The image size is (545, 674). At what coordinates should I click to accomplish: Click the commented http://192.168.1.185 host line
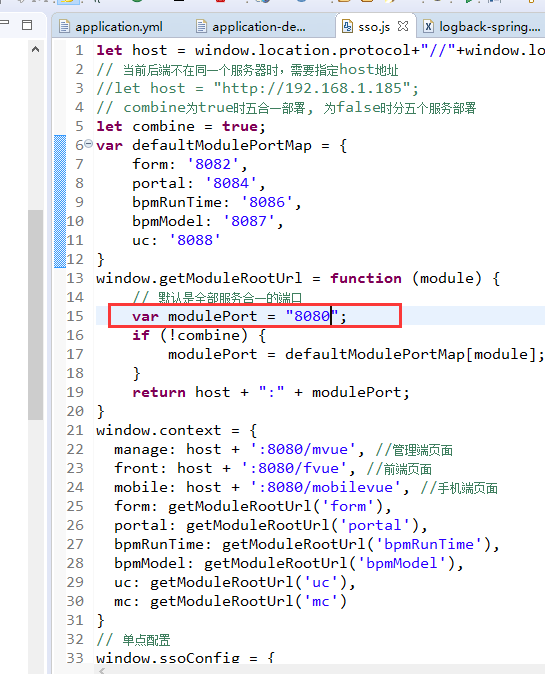click(x=257, y=89)
